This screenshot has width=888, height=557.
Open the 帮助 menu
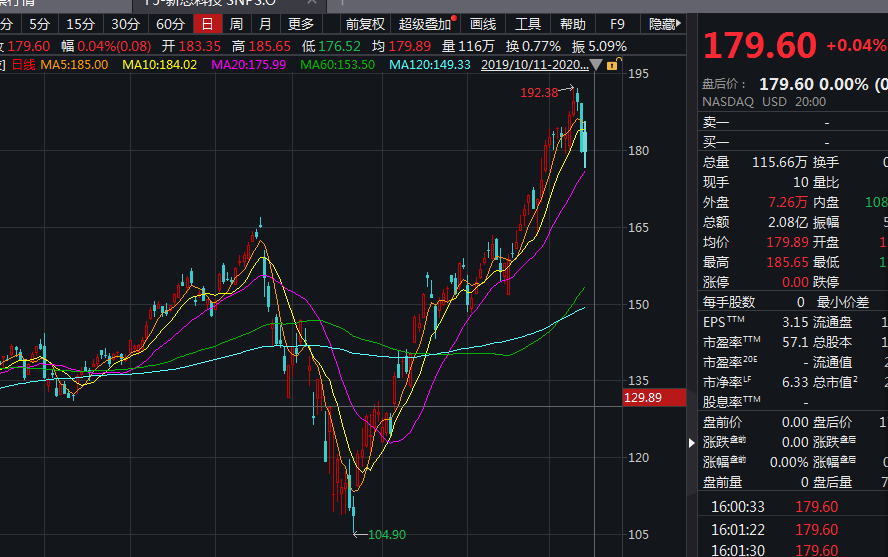point(573,24)
